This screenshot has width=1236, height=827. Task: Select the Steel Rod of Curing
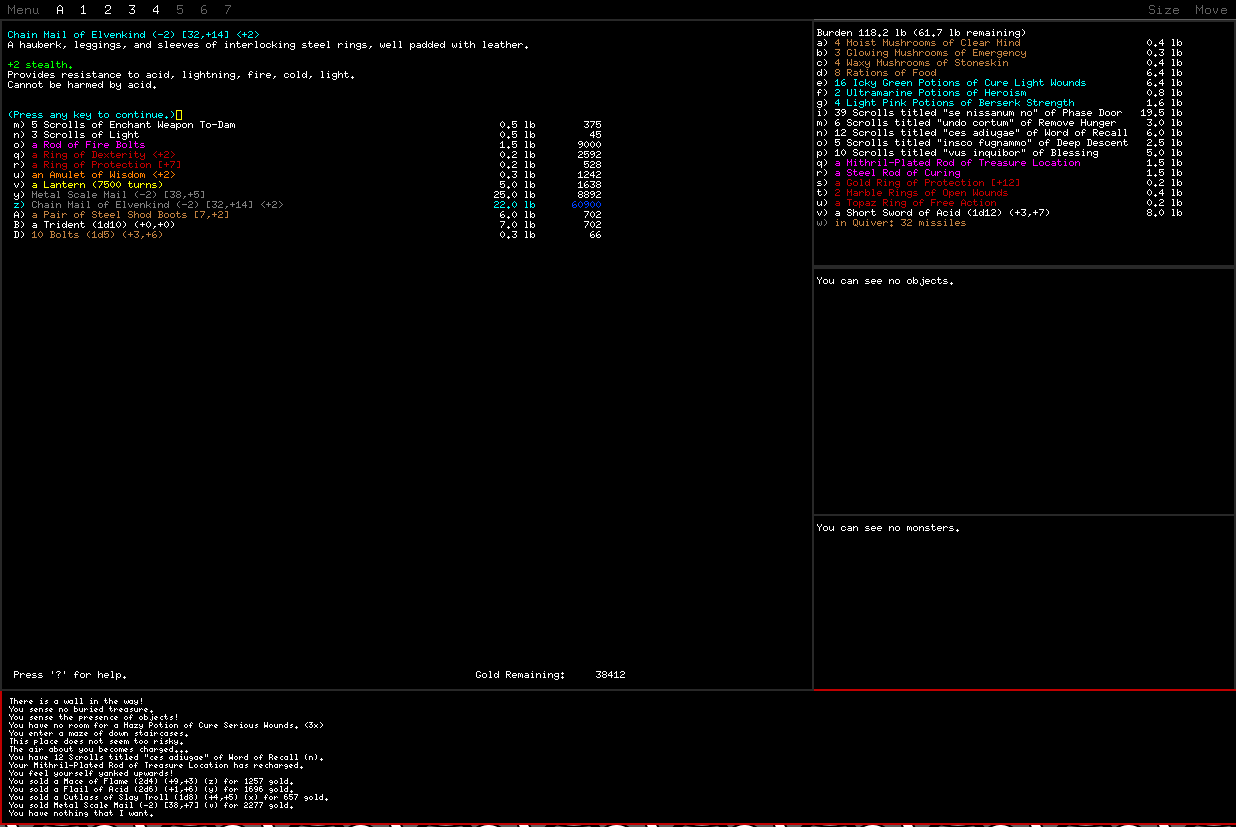coord(1000,173)
